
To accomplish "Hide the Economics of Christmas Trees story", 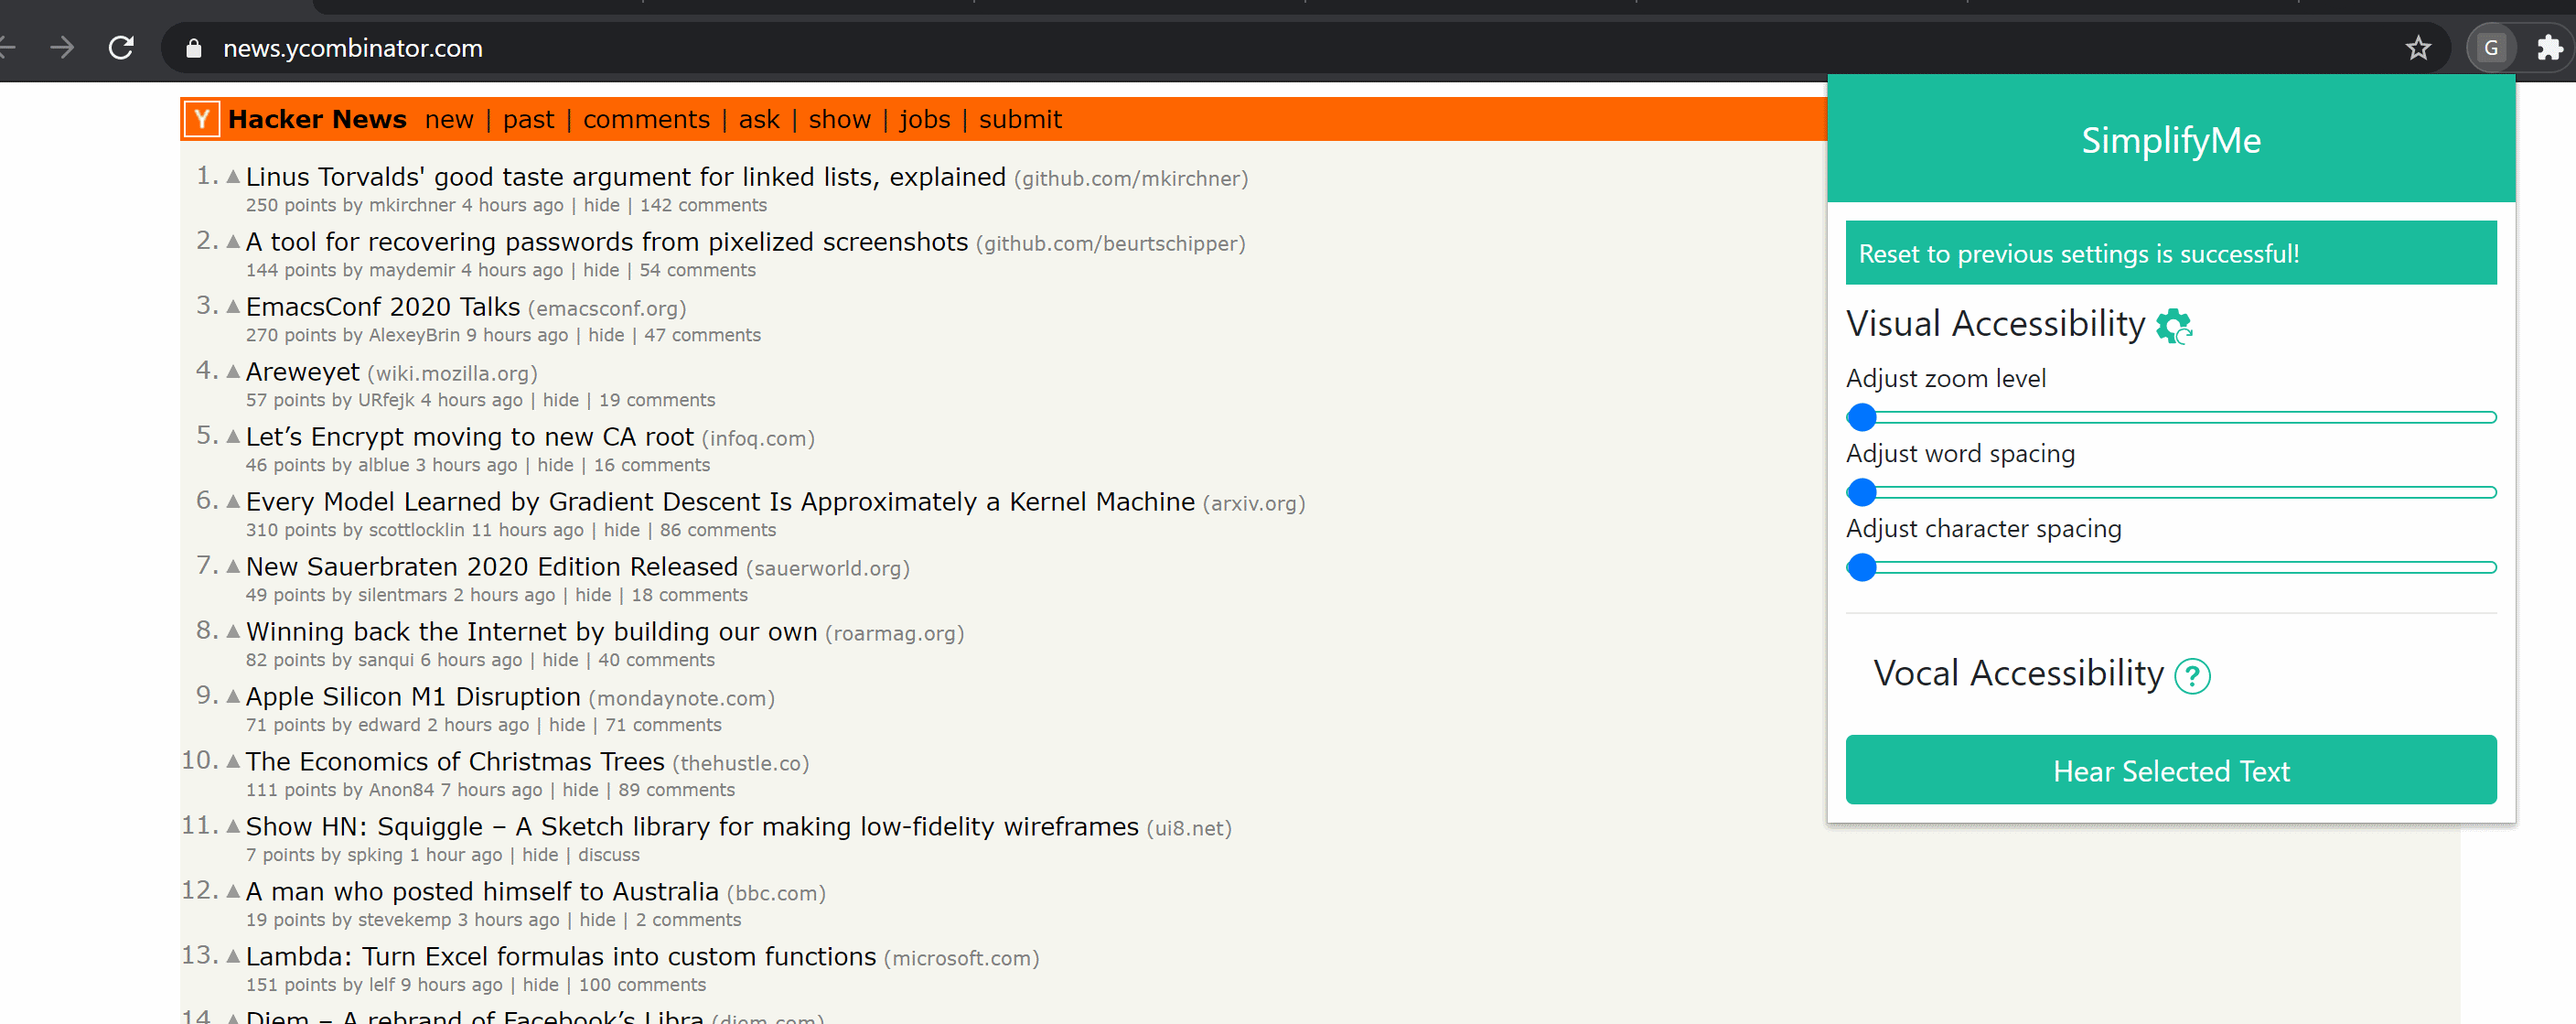I will 580,789.
